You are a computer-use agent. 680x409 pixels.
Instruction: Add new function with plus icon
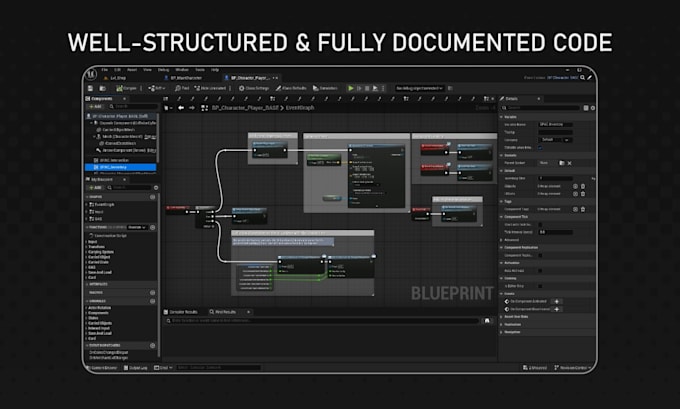pyautogui.click(x=153, y=227)
